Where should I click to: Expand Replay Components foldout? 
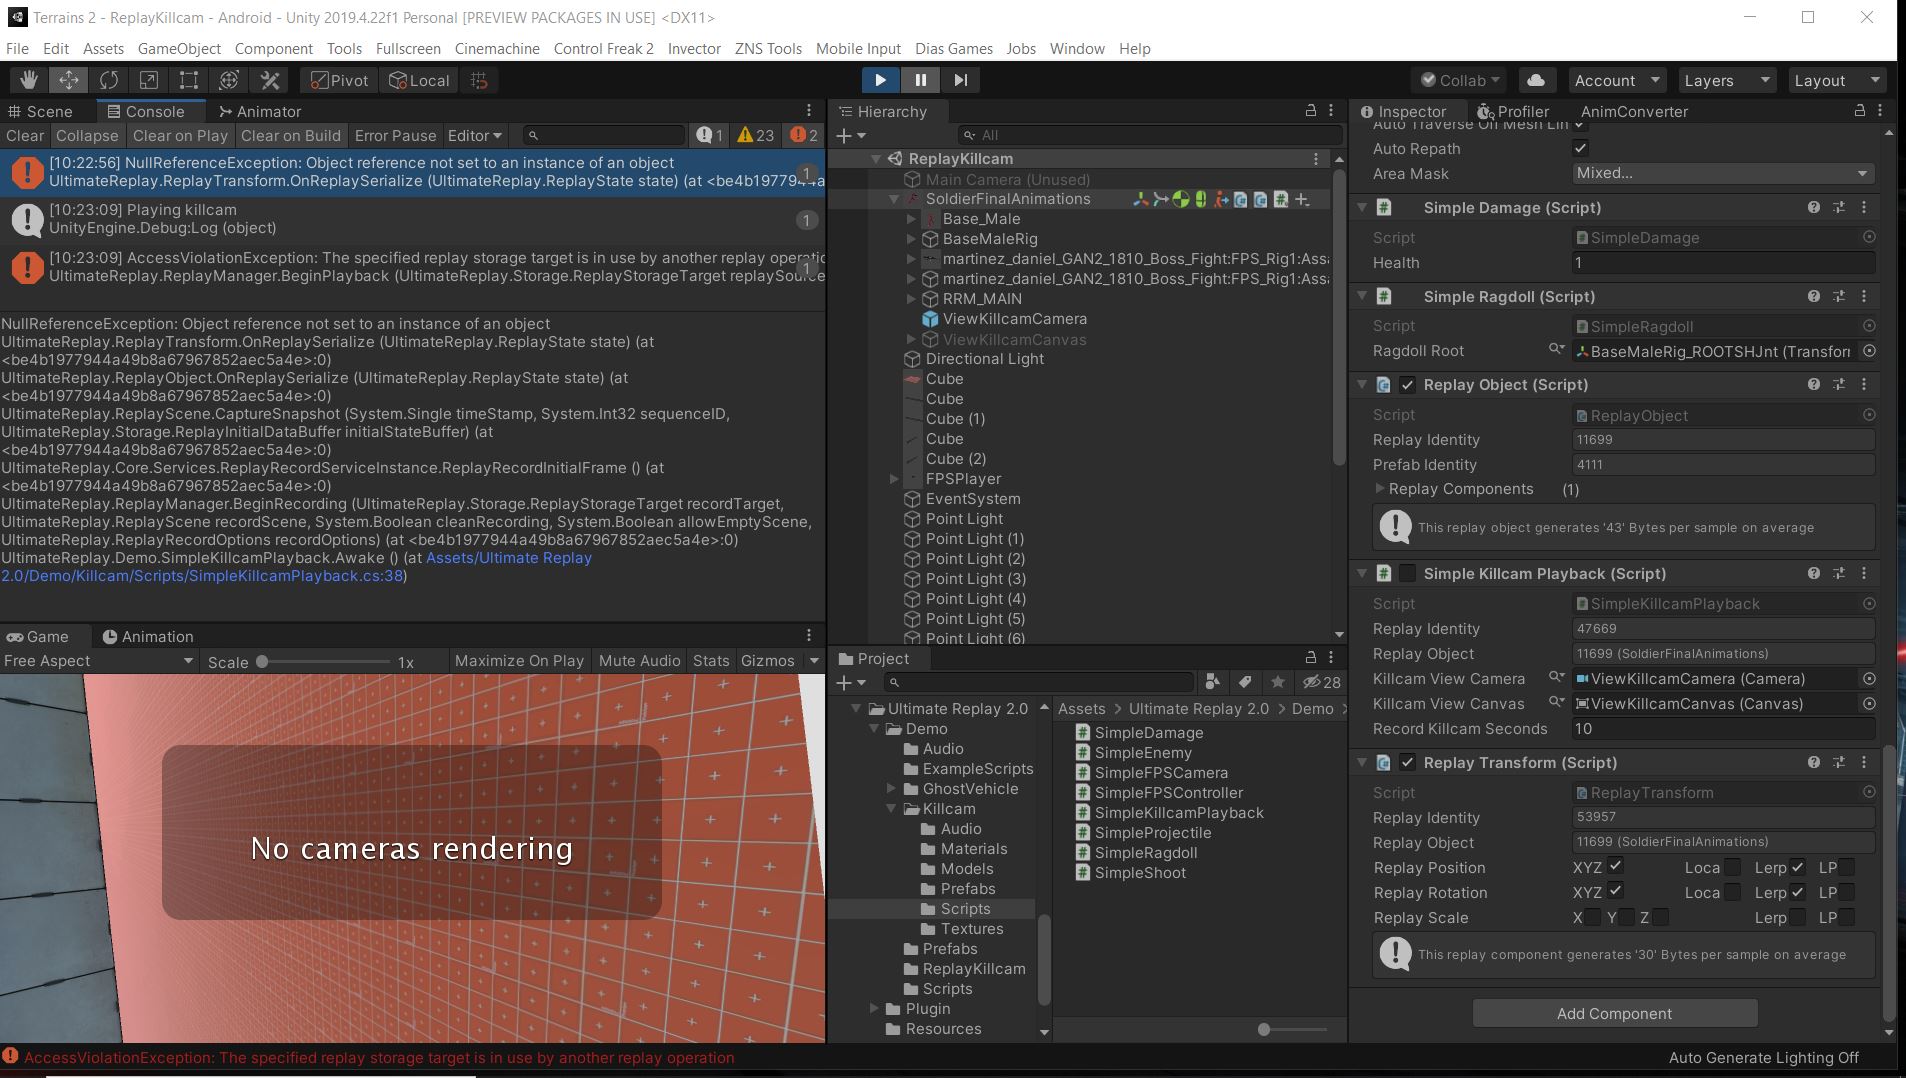coord(1380,488)
